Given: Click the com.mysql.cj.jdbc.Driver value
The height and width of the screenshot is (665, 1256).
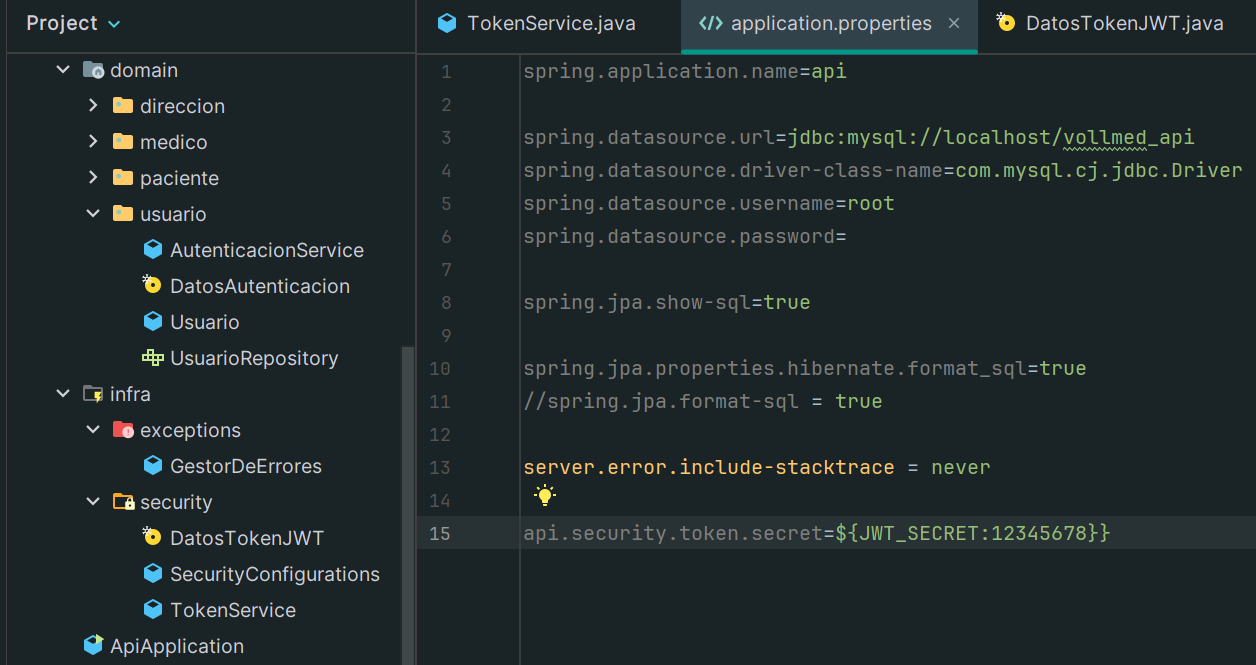Looking at the screenshot, I should click(1099, 170).
